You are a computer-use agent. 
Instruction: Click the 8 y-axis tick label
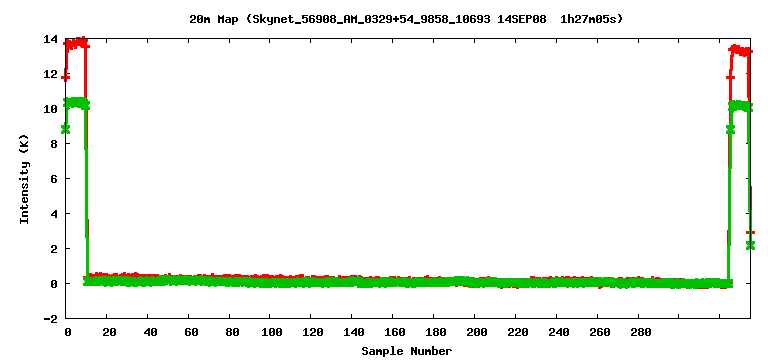[55, 144]
